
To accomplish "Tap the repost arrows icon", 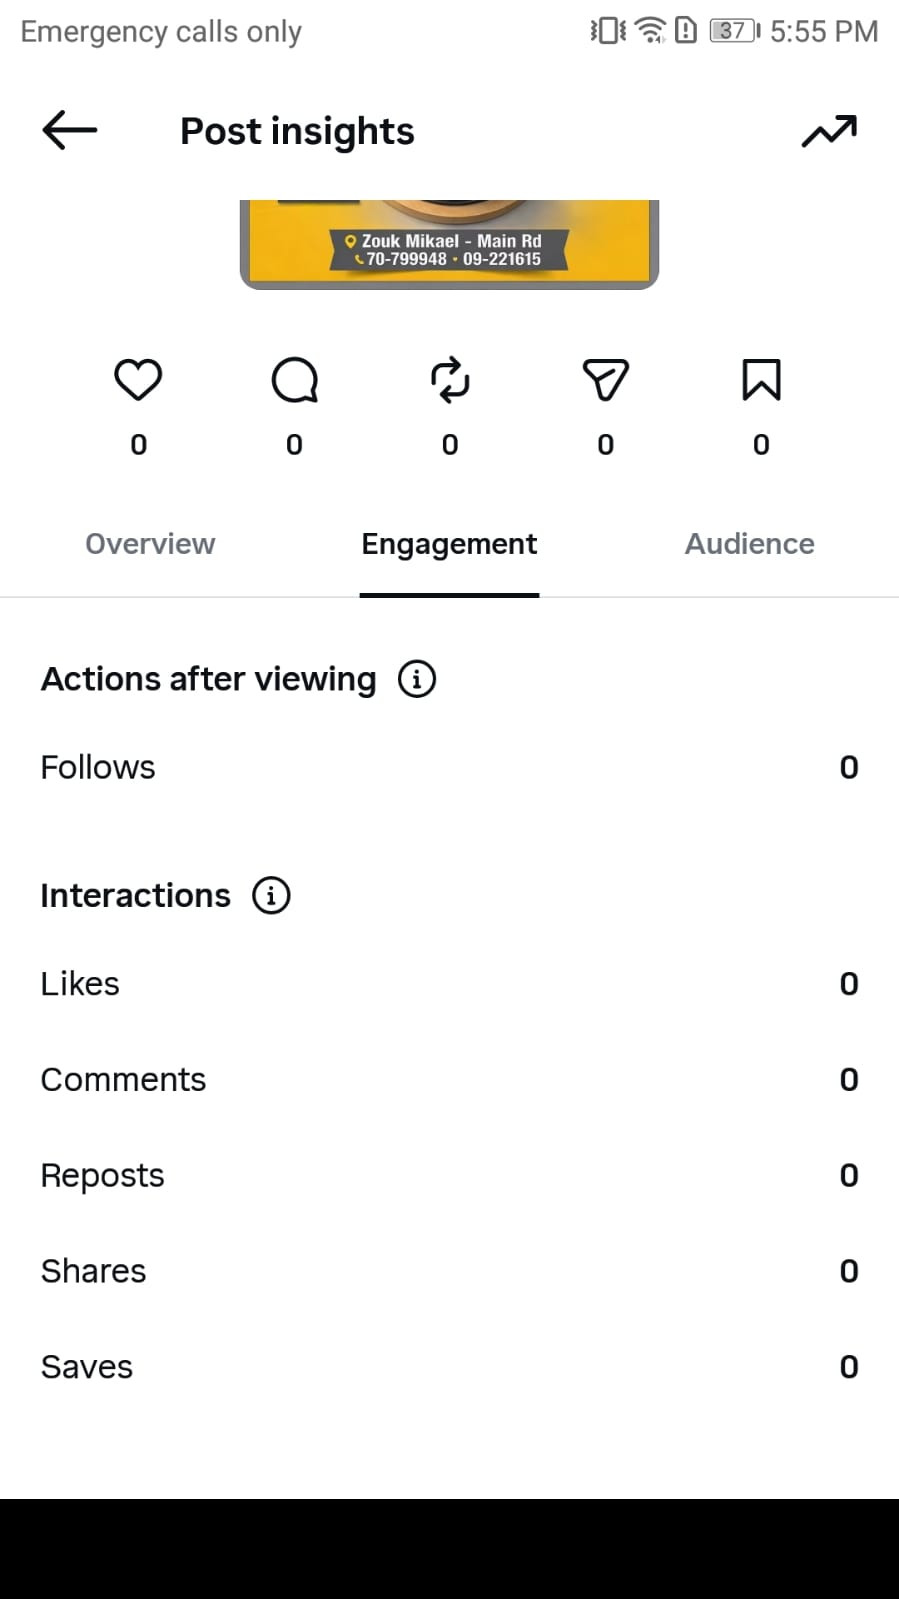I will 450,380.
